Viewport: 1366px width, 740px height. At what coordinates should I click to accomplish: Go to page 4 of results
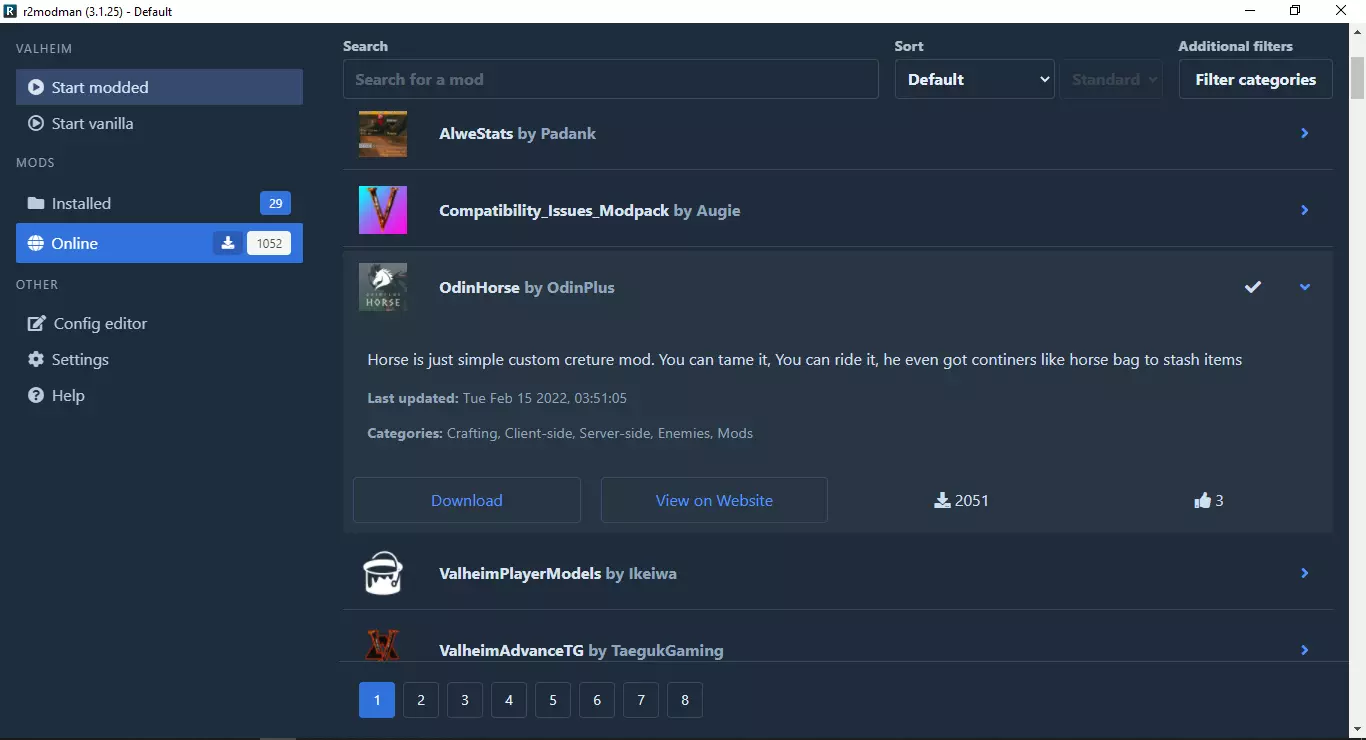pos(509,700)
